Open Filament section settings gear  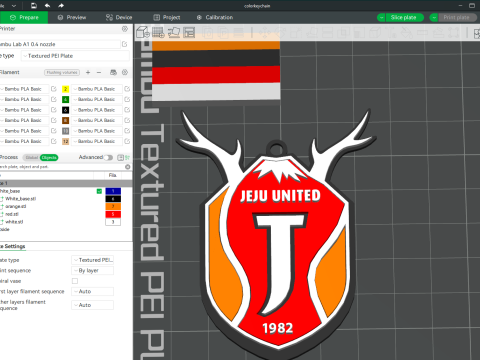click(125, 72)
